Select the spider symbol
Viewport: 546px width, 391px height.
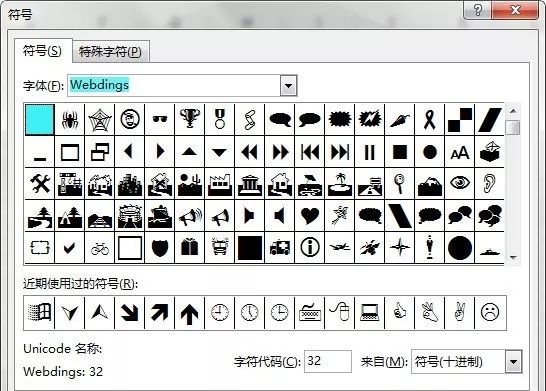coord(70,120)
